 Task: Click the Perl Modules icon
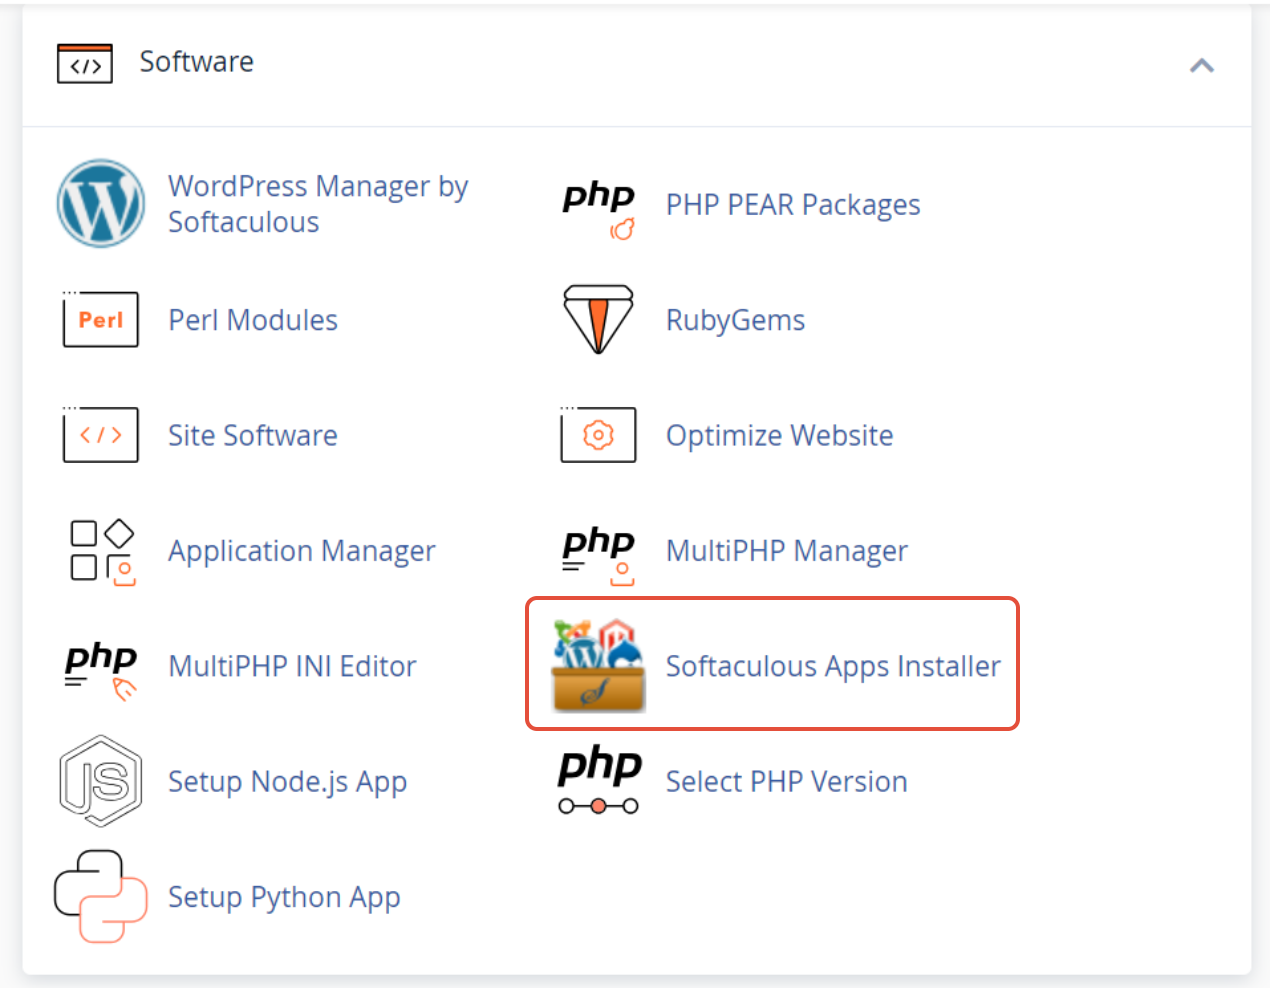(100, 319)
